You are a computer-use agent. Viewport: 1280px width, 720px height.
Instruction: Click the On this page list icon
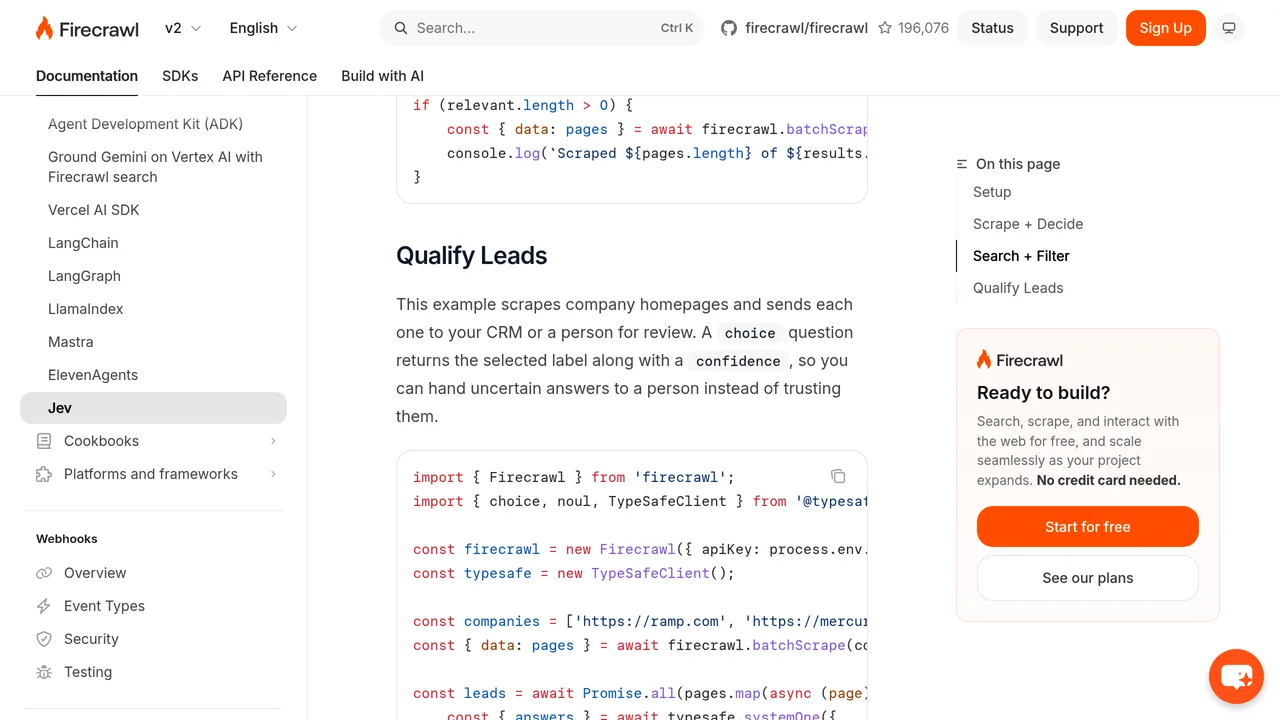pos(962,164)
